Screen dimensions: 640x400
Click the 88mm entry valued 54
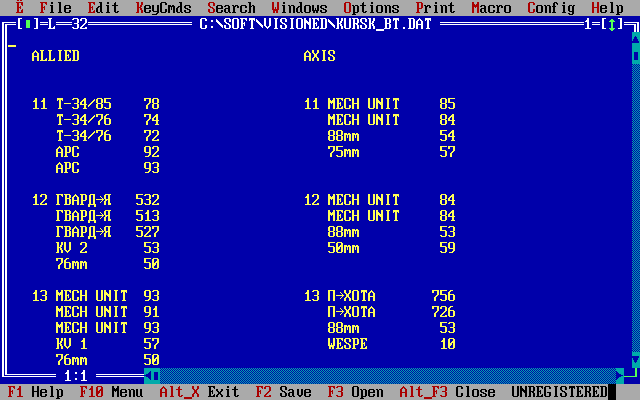[x=344, y=136]
